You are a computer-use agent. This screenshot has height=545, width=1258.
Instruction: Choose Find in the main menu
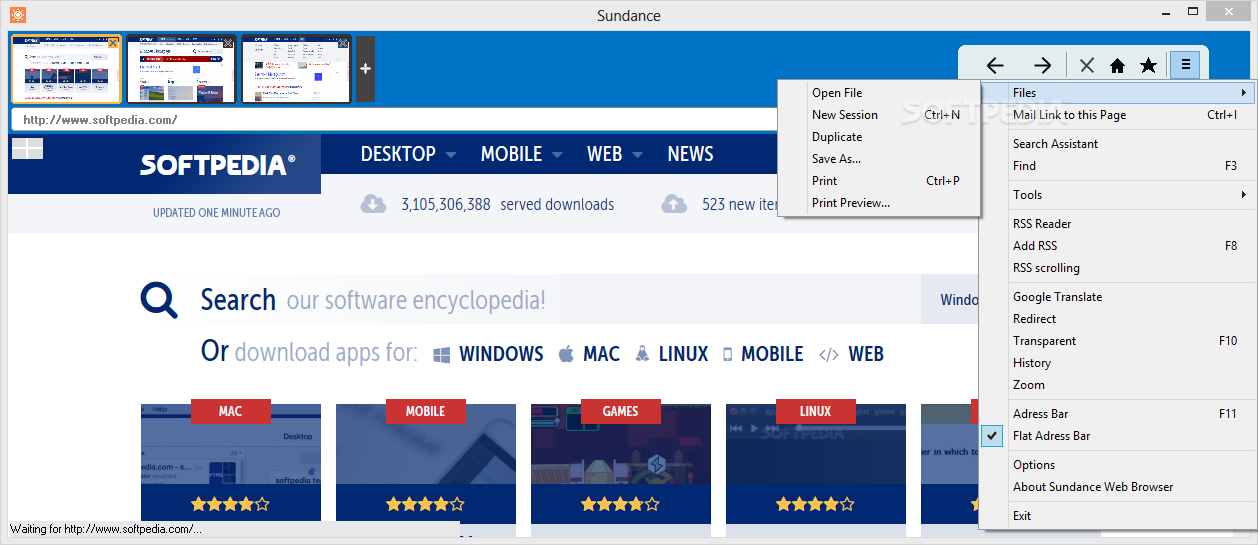pyautogui.click(x=1117, y=166)
